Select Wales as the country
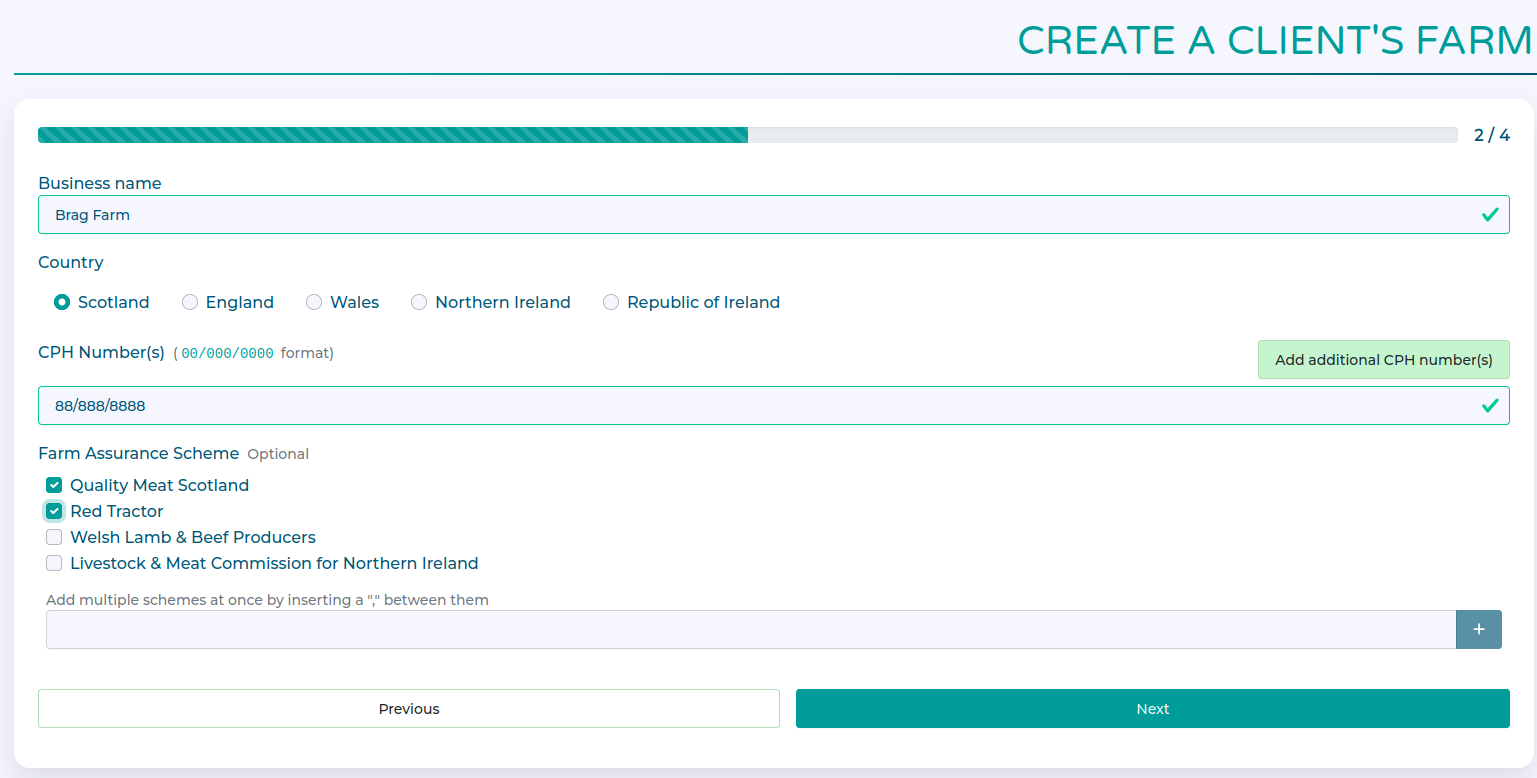Screen dimensions: 1537x778 314,303
